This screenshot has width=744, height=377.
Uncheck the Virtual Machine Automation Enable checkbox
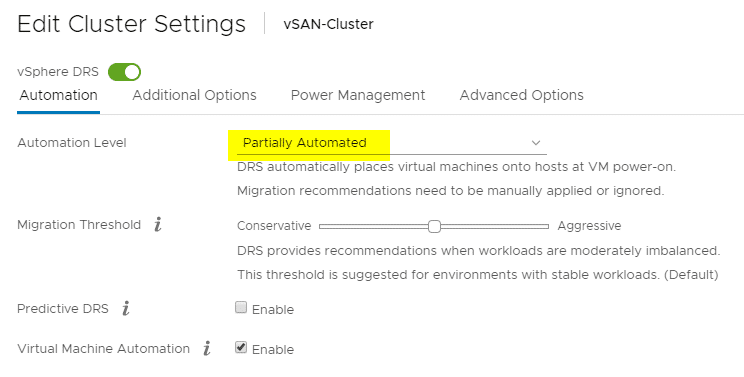coord(241,348)
